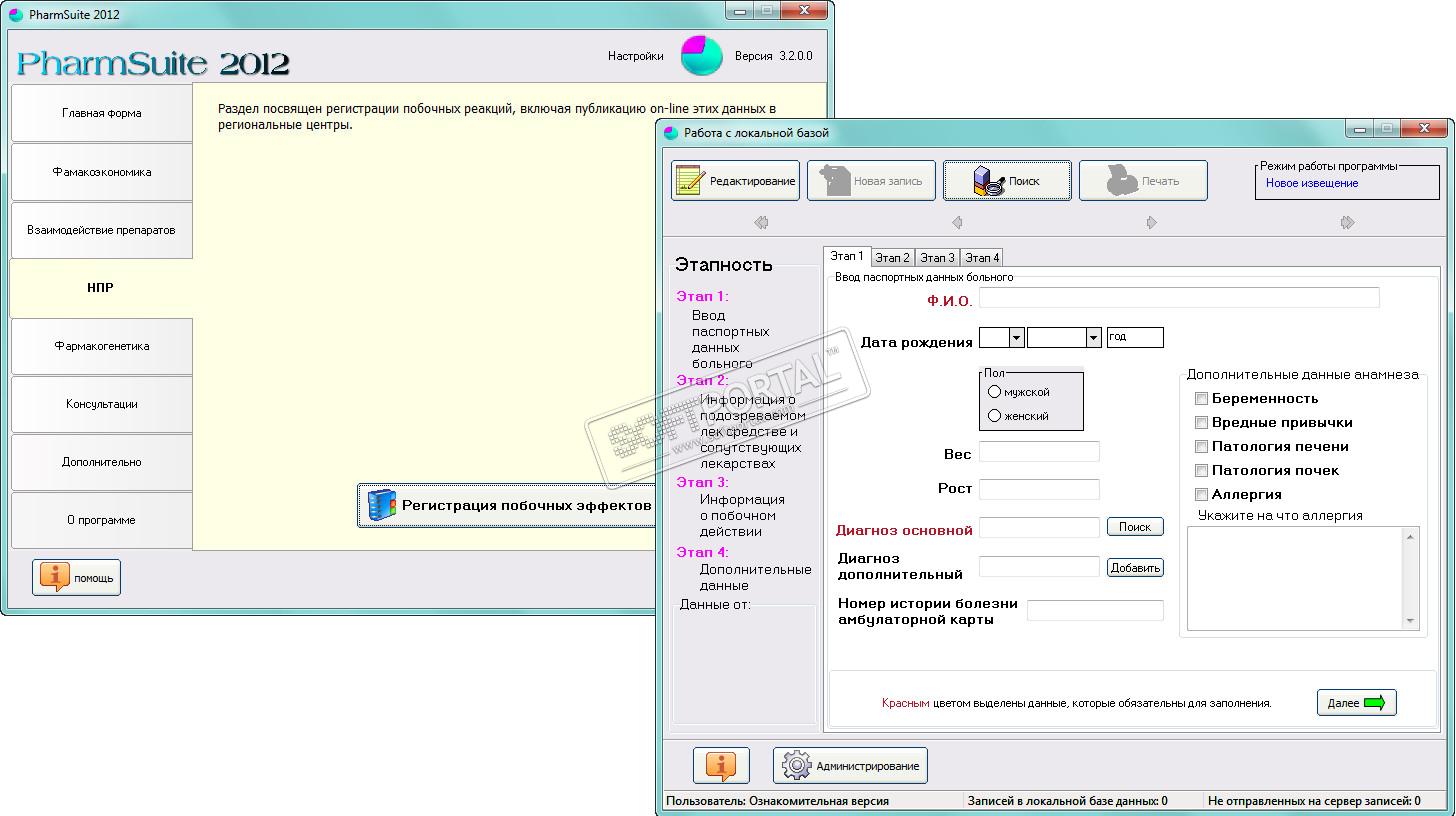The height and width of the screenshot is (816, 1456).
Task: Select мужской radio button
Action: [x=994, y=392]
